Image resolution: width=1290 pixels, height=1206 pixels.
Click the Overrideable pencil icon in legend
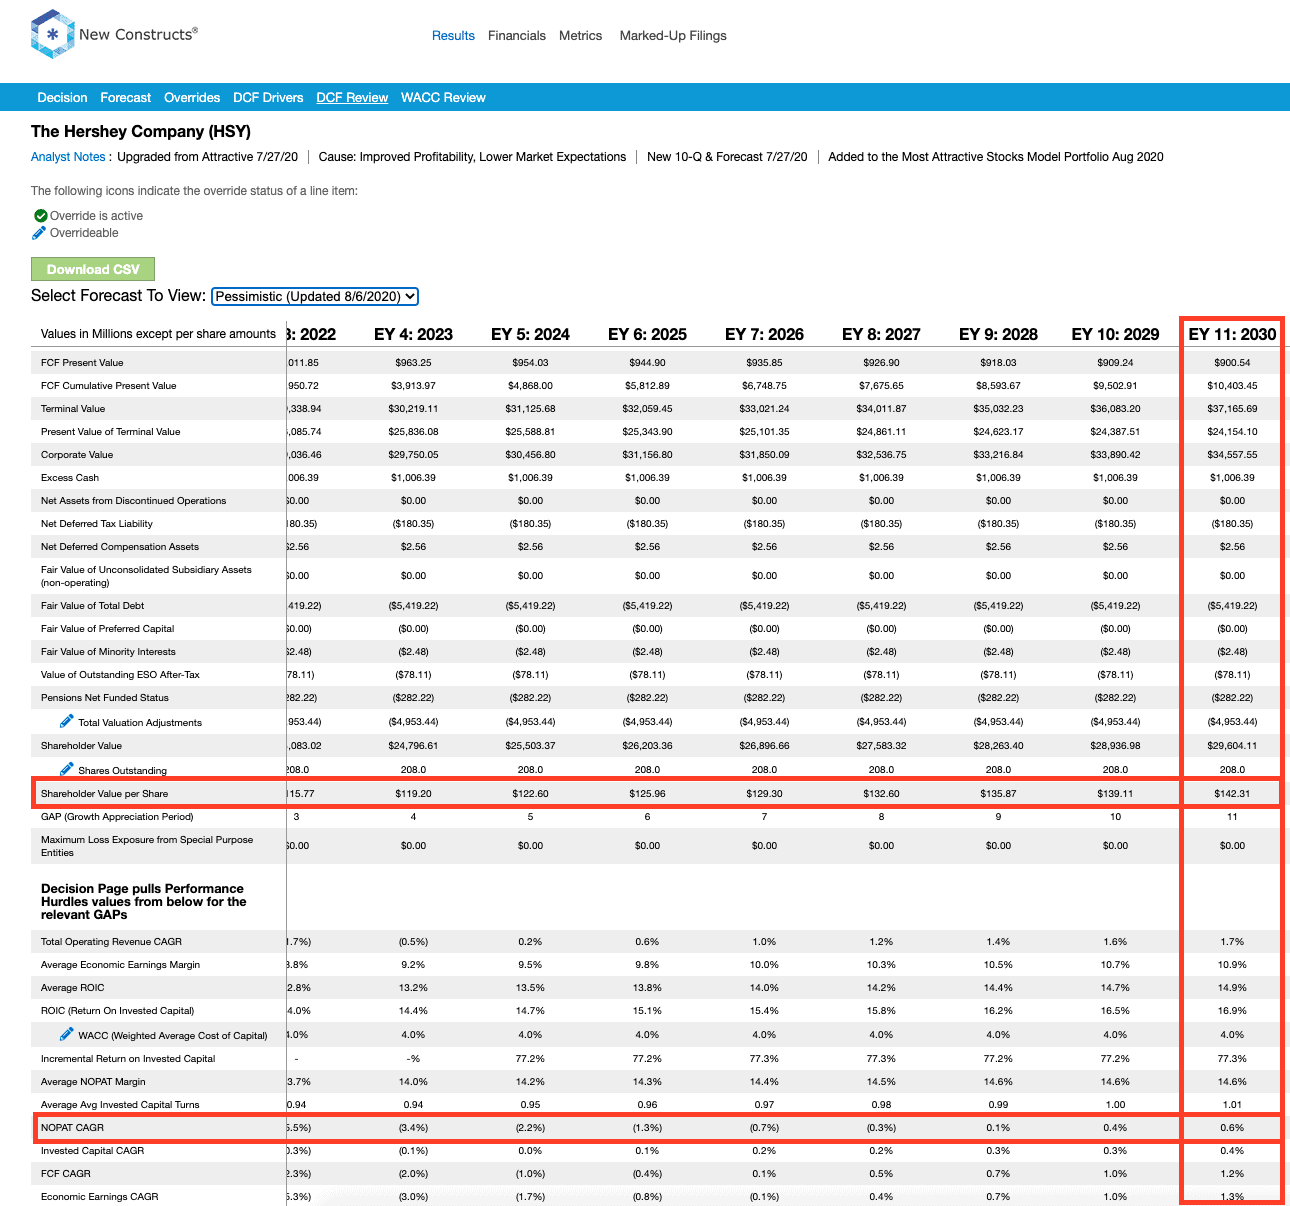[x=39, y=233]
